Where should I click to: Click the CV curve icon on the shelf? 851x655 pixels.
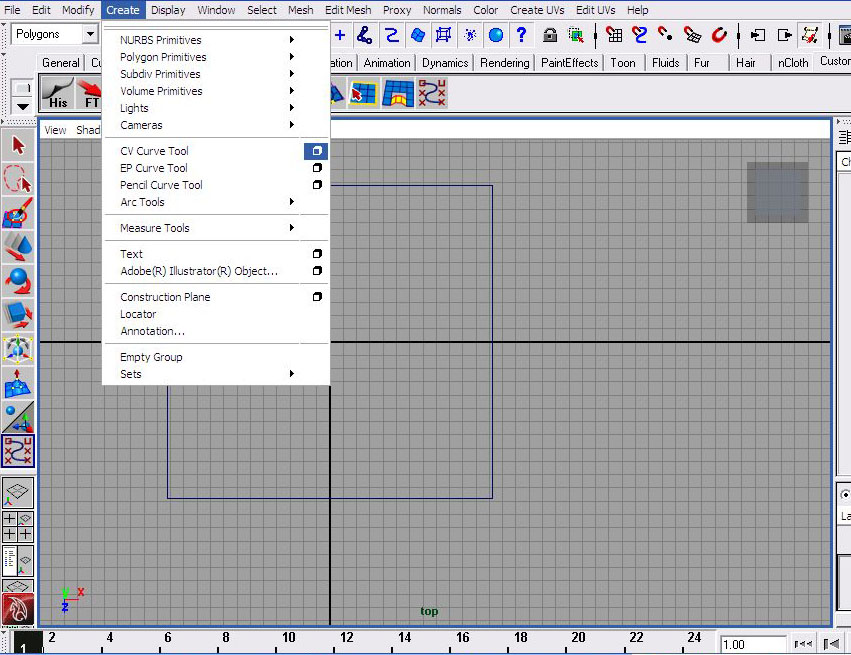point(432,94)
